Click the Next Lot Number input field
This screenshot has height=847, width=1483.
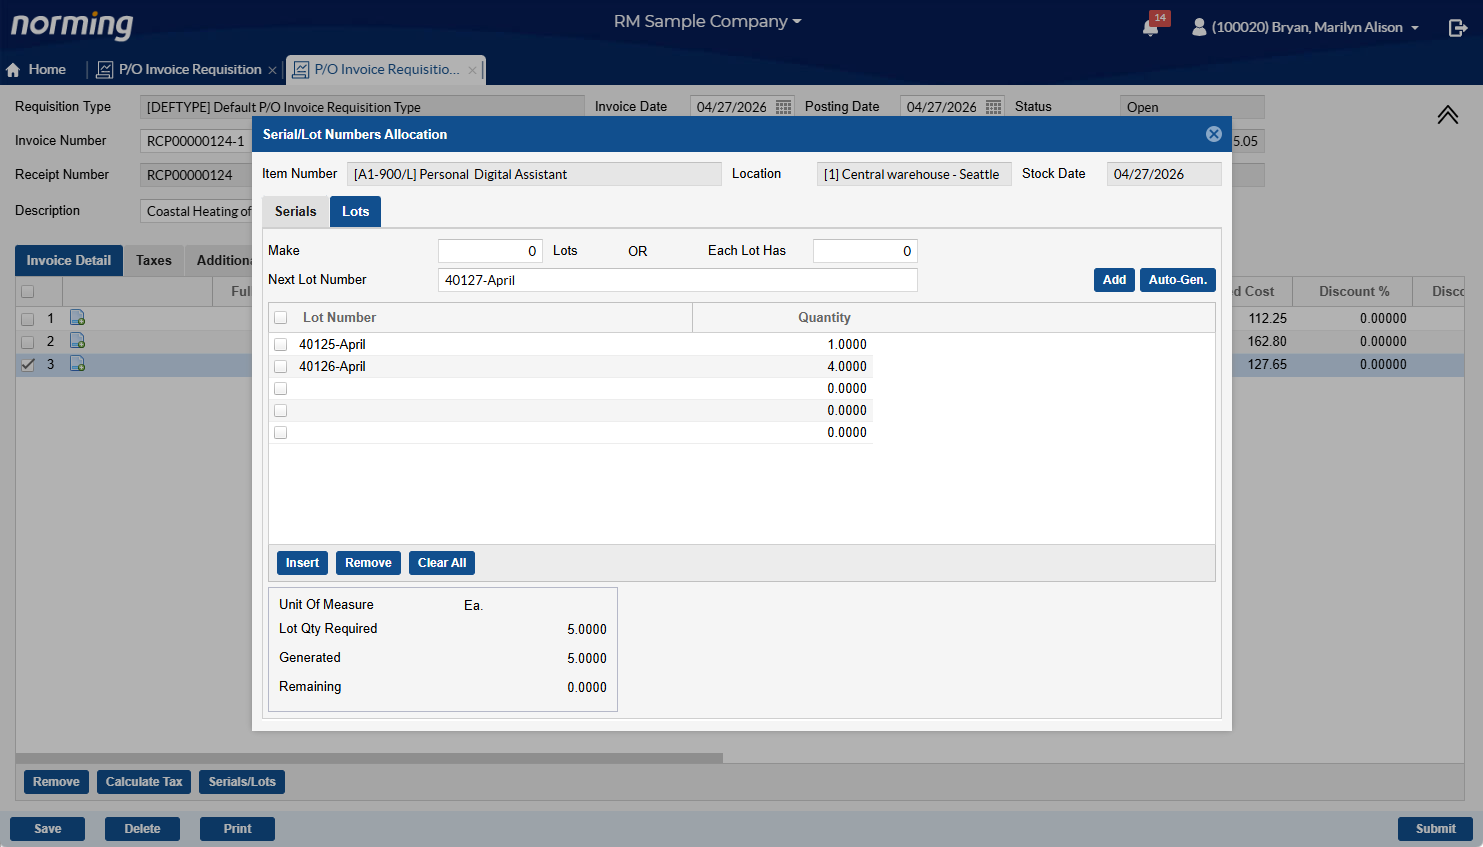677,280
